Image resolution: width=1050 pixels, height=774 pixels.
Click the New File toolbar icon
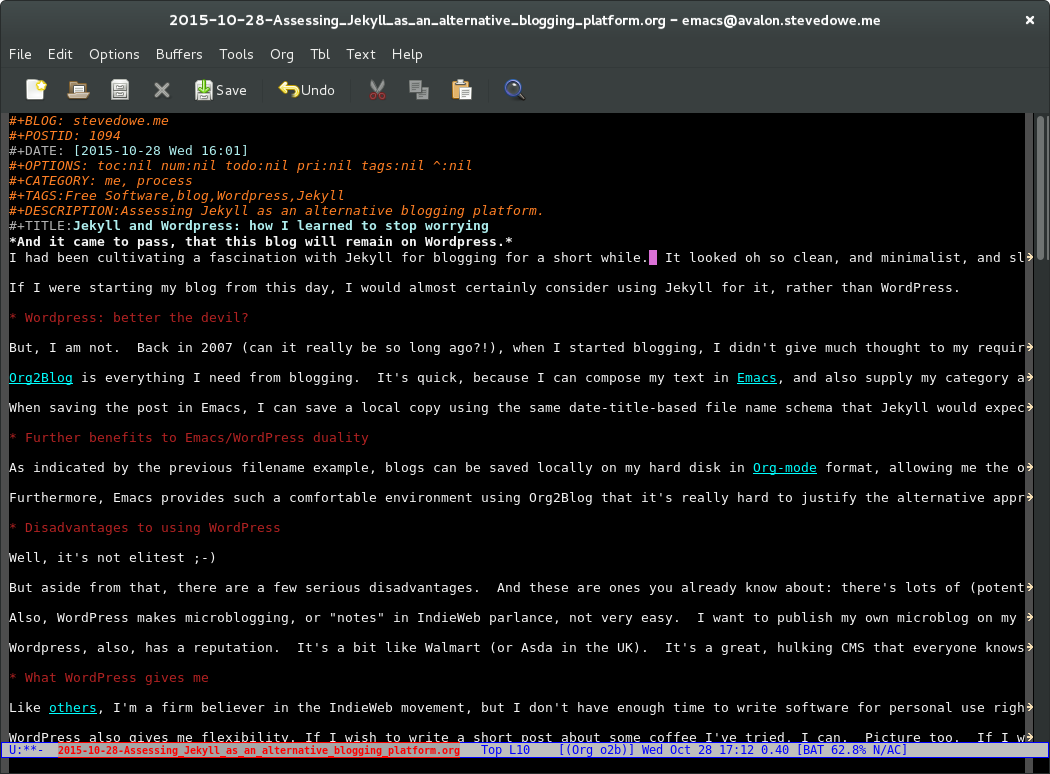click(x=36, y=90)
